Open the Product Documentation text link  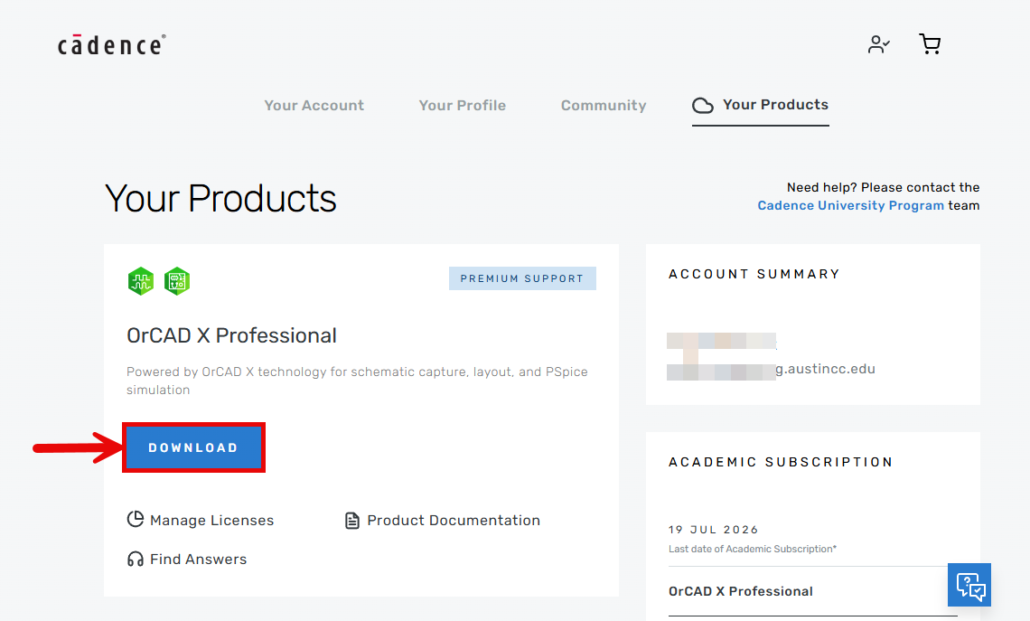tap(453, 520)
